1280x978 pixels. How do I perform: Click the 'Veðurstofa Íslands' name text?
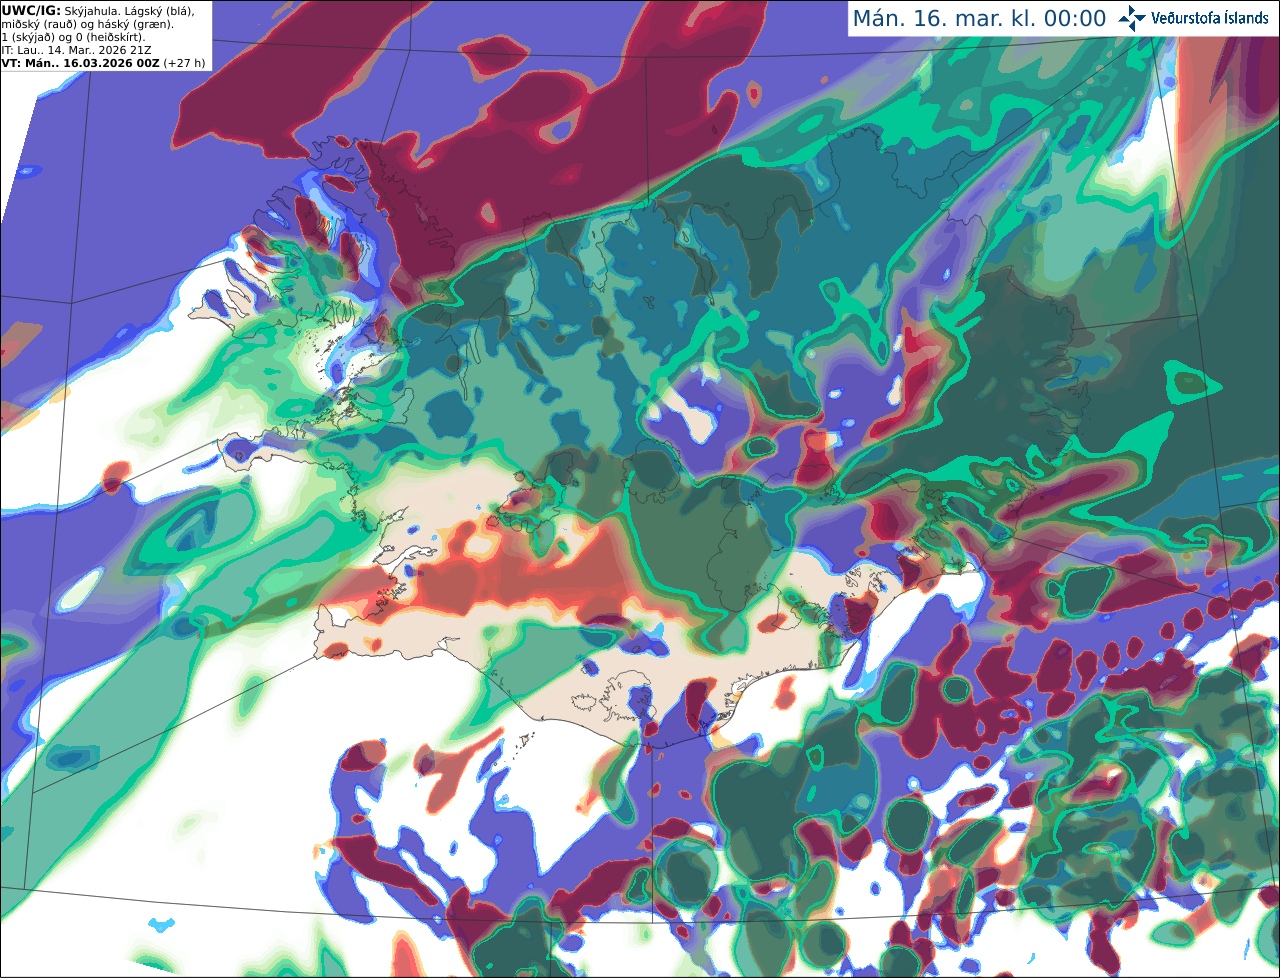1210,18
